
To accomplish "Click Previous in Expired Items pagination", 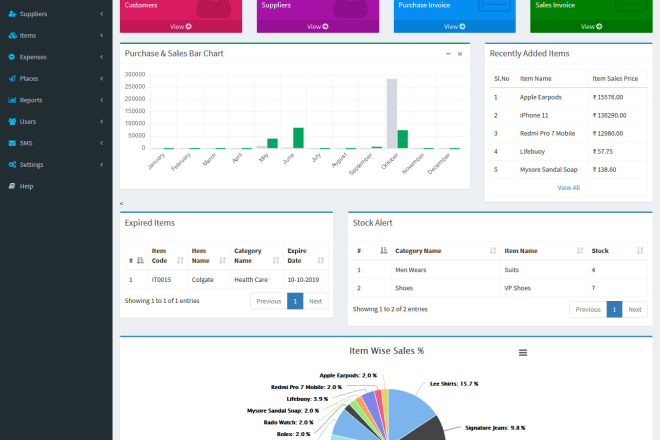I will pyautogui.click(x=269, y=301).
